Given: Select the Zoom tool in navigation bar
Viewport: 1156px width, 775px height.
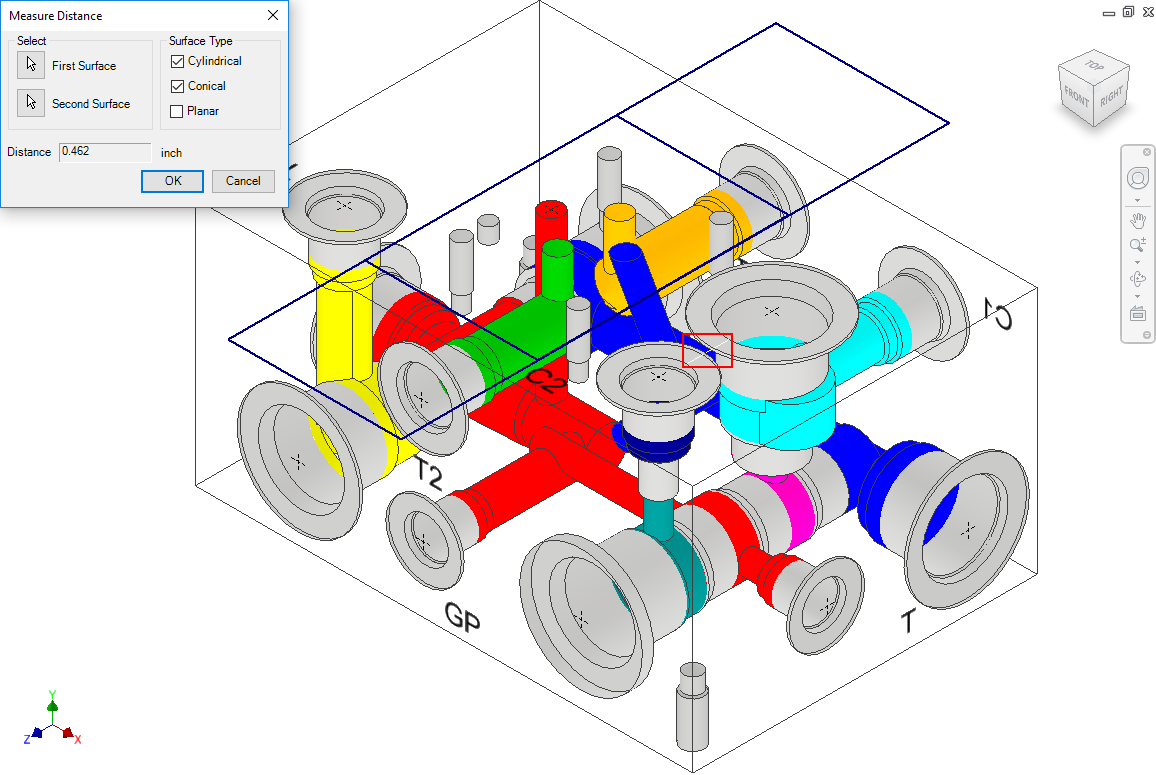Looking at the screenshot, I should (1138, 244).
